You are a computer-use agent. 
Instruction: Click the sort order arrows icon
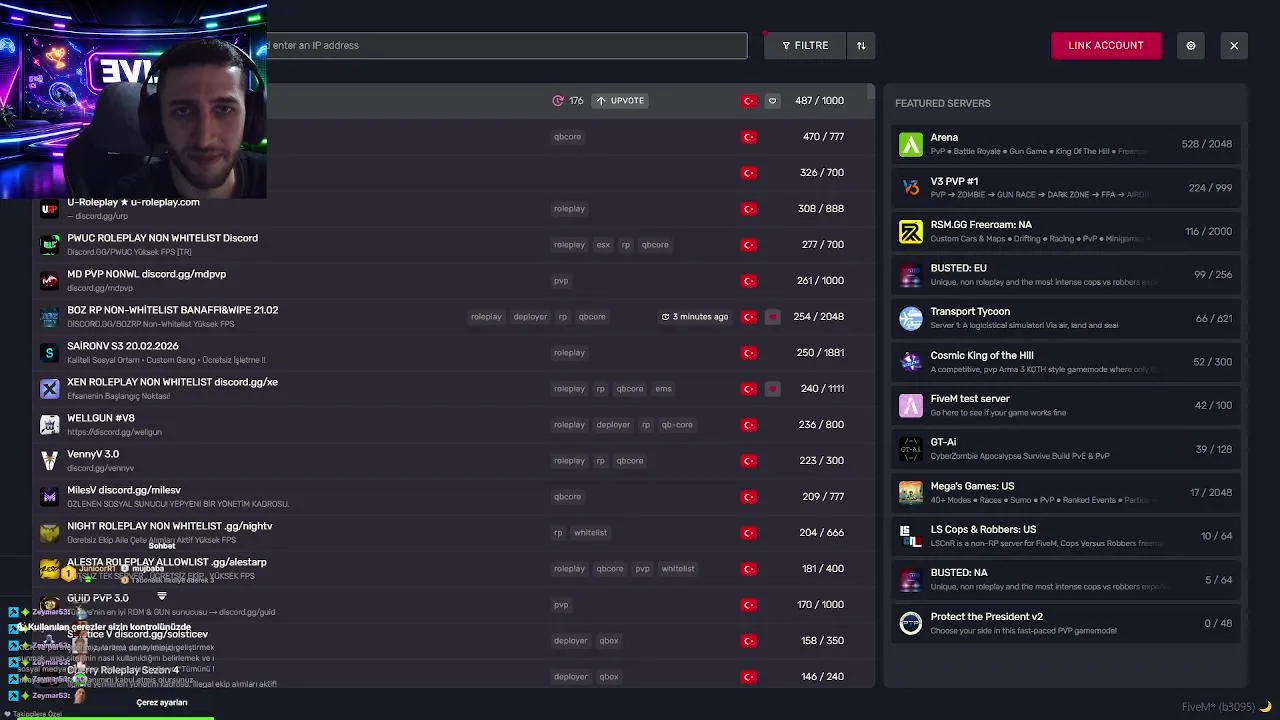(x=861, y=45)
